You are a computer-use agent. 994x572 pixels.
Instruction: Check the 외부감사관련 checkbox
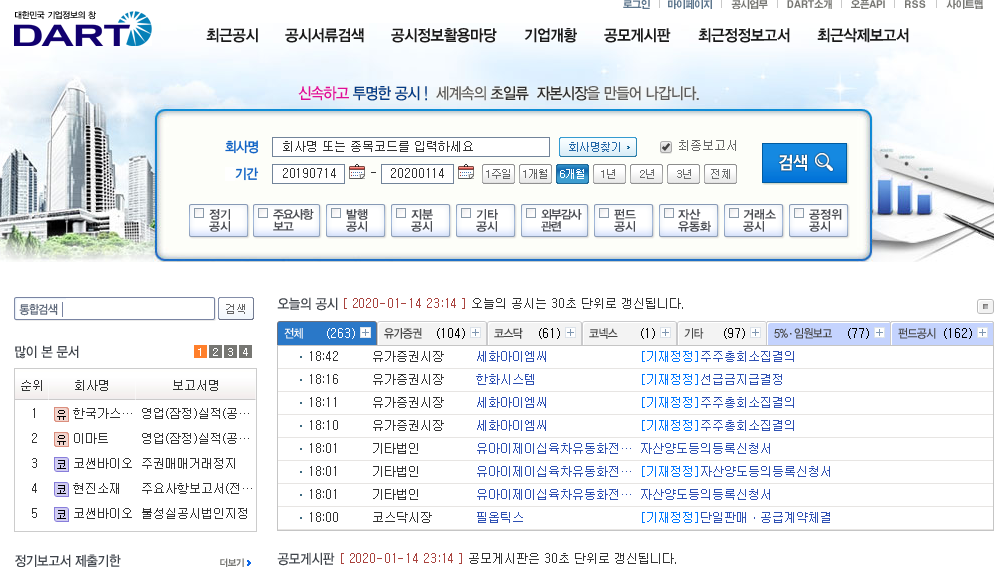[x=531, y=214]
